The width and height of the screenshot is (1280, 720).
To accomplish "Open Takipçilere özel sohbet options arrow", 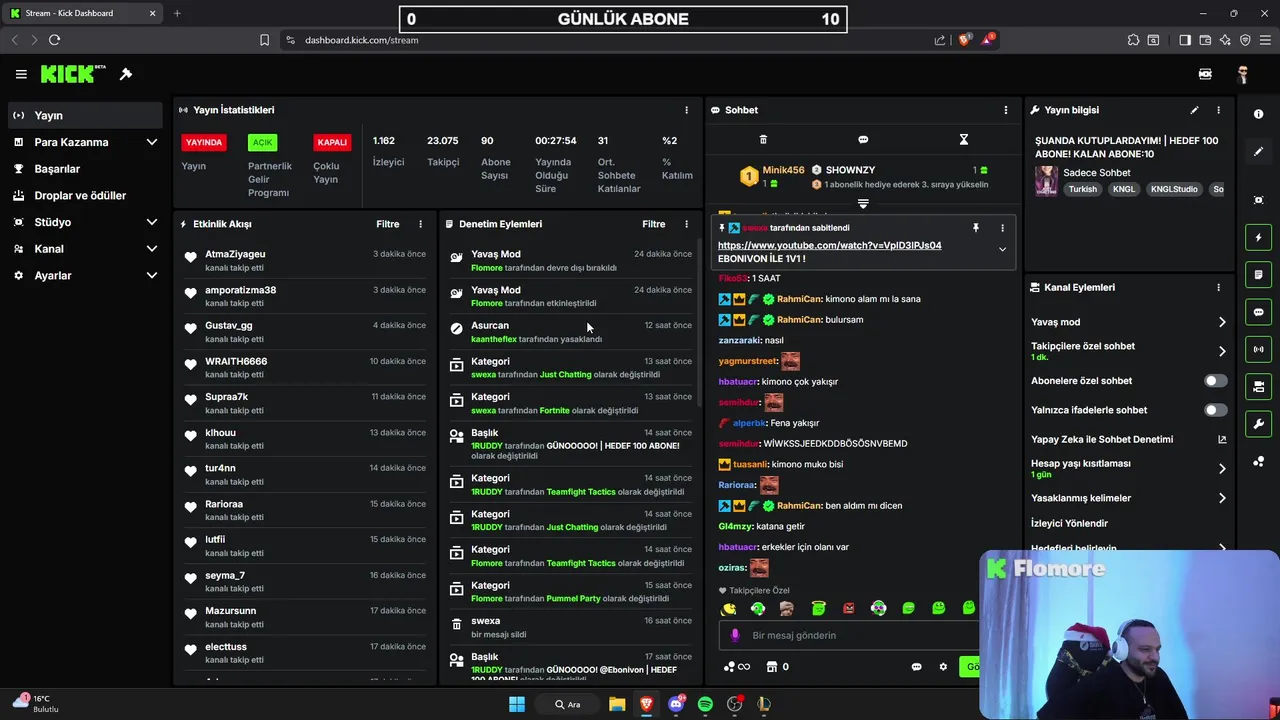I will click(x=1221, y=351).
